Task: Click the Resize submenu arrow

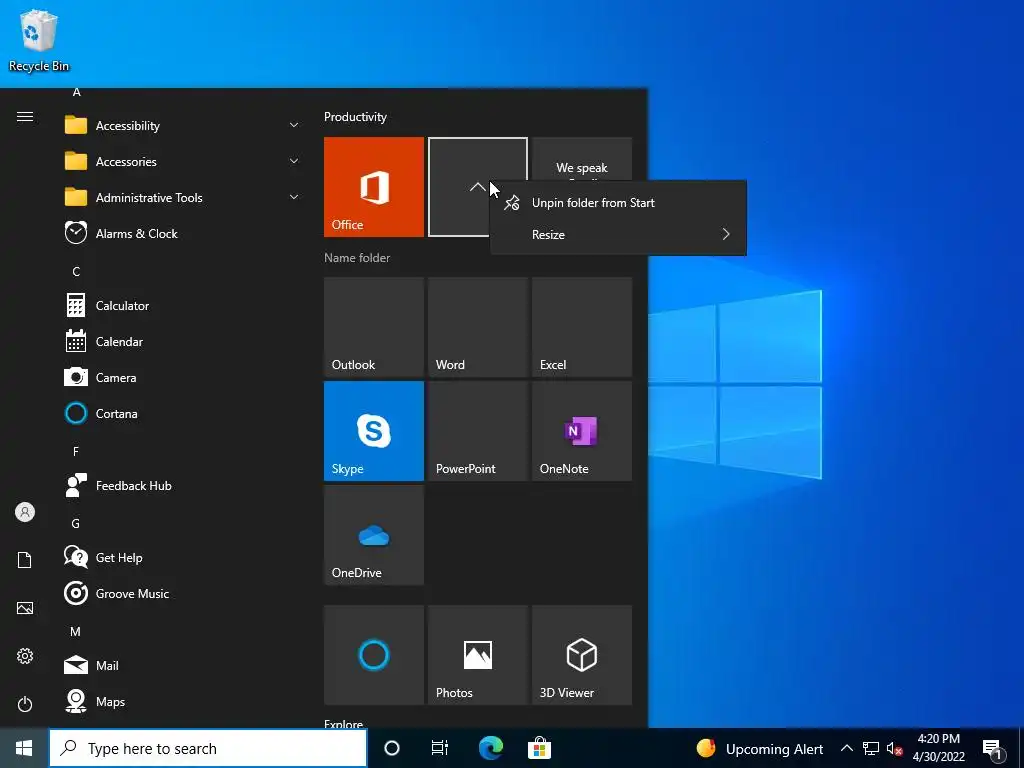Action: [x=726, y=234]
